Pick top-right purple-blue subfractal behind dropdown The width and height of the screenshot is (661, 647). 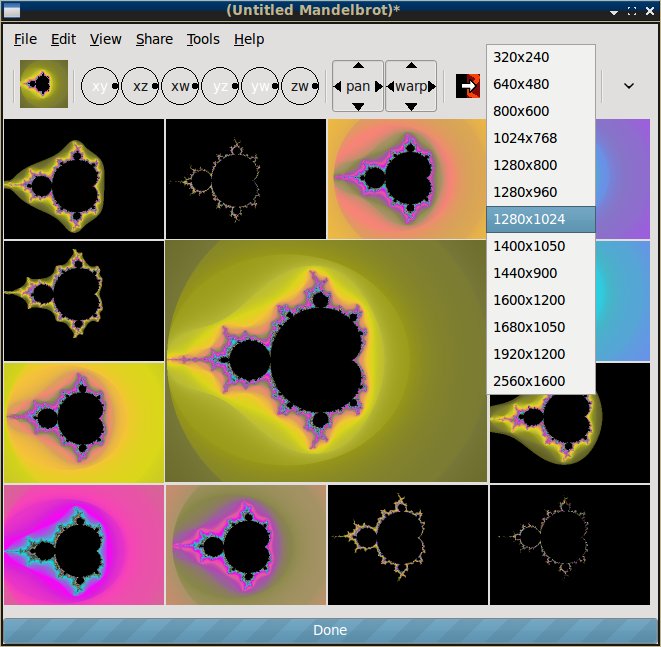[623, 179]
